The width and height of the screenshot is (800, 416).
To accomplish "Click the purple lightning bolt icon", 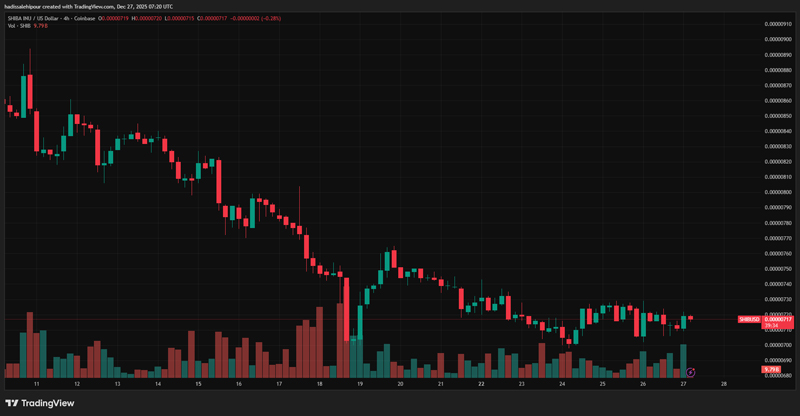I will pos(691,373).
